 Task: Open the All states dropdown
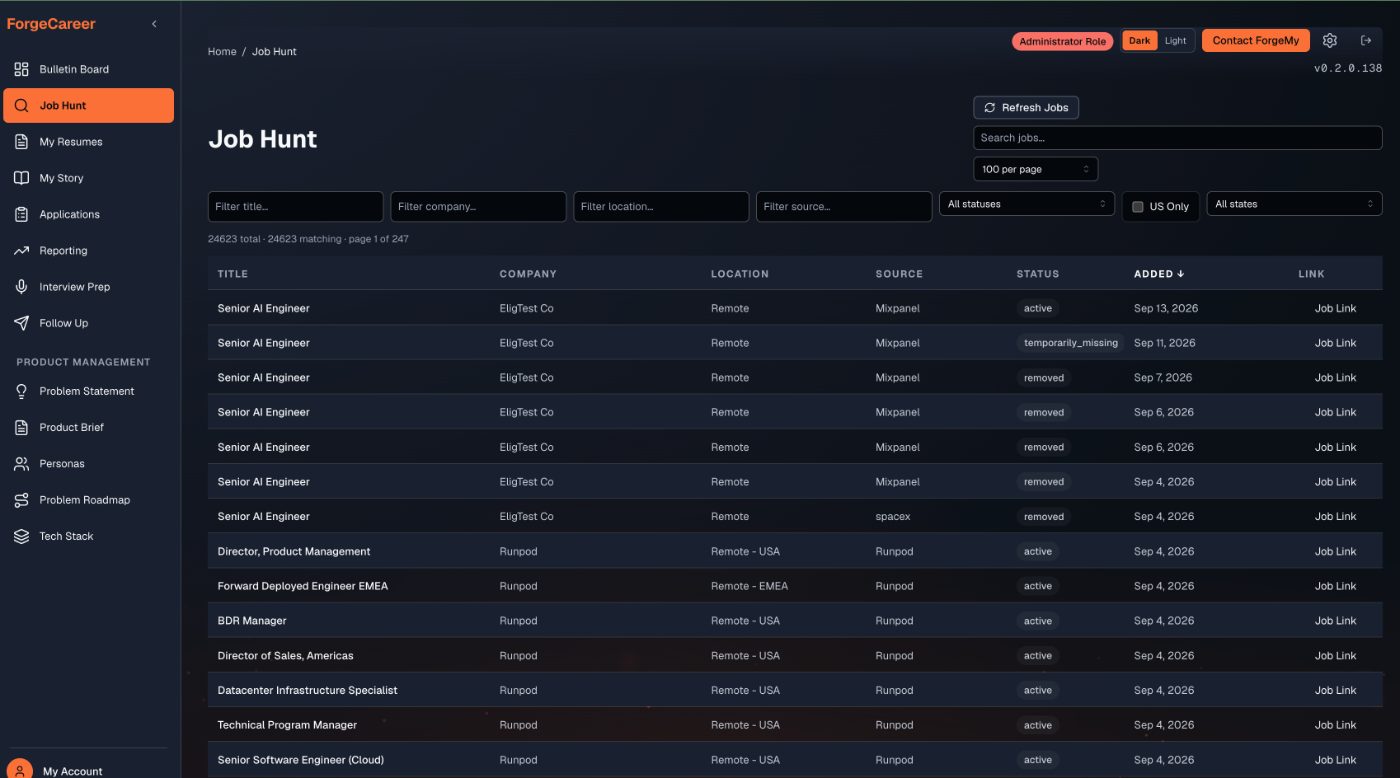click(1294, 204)
